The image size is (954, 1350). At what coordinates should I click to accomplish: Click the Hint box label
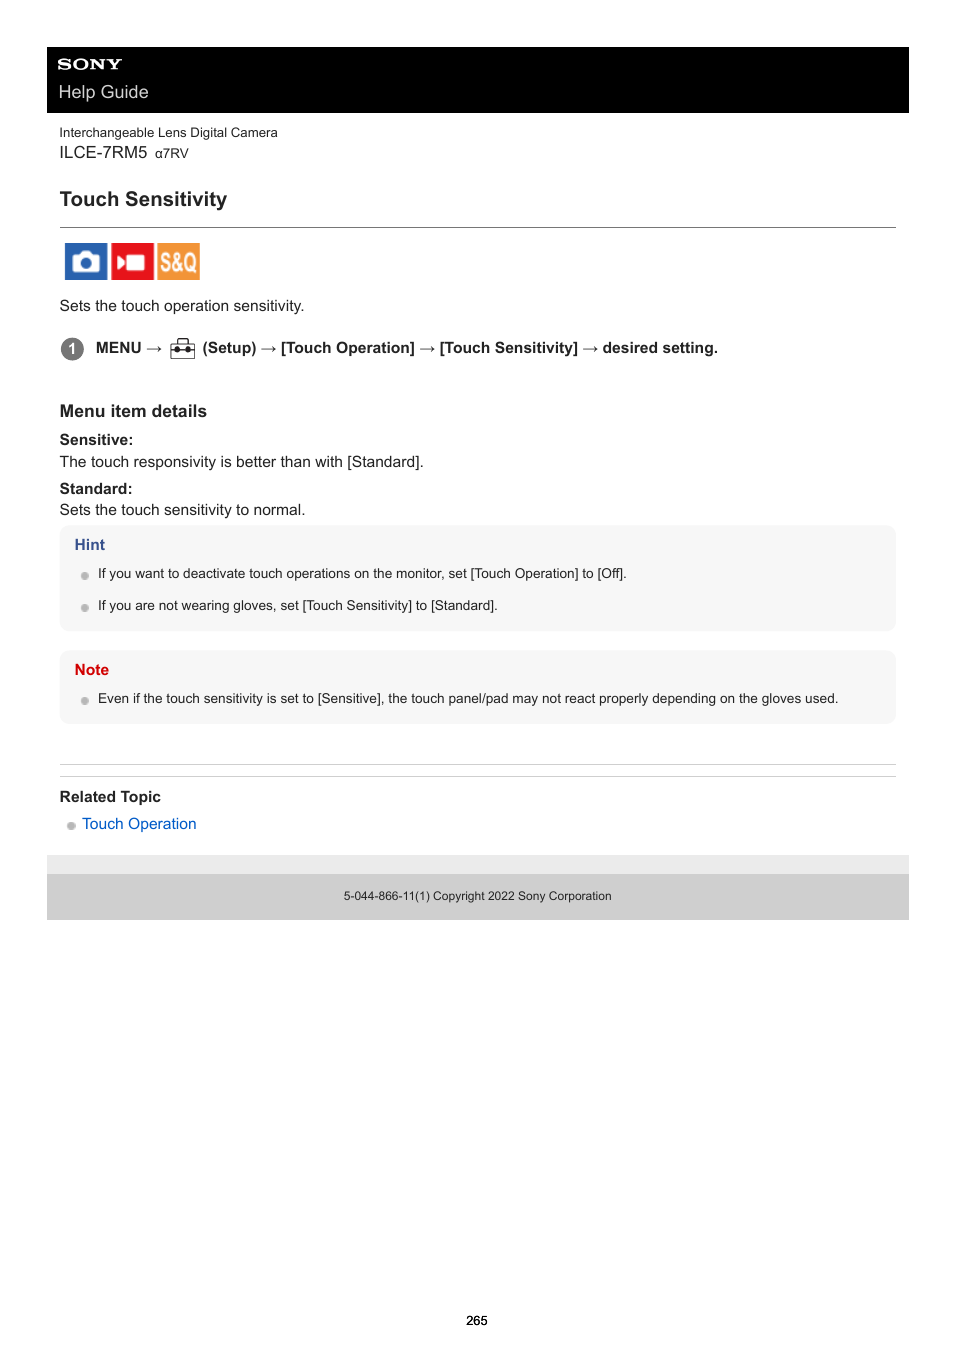click(x=90, y=545)
